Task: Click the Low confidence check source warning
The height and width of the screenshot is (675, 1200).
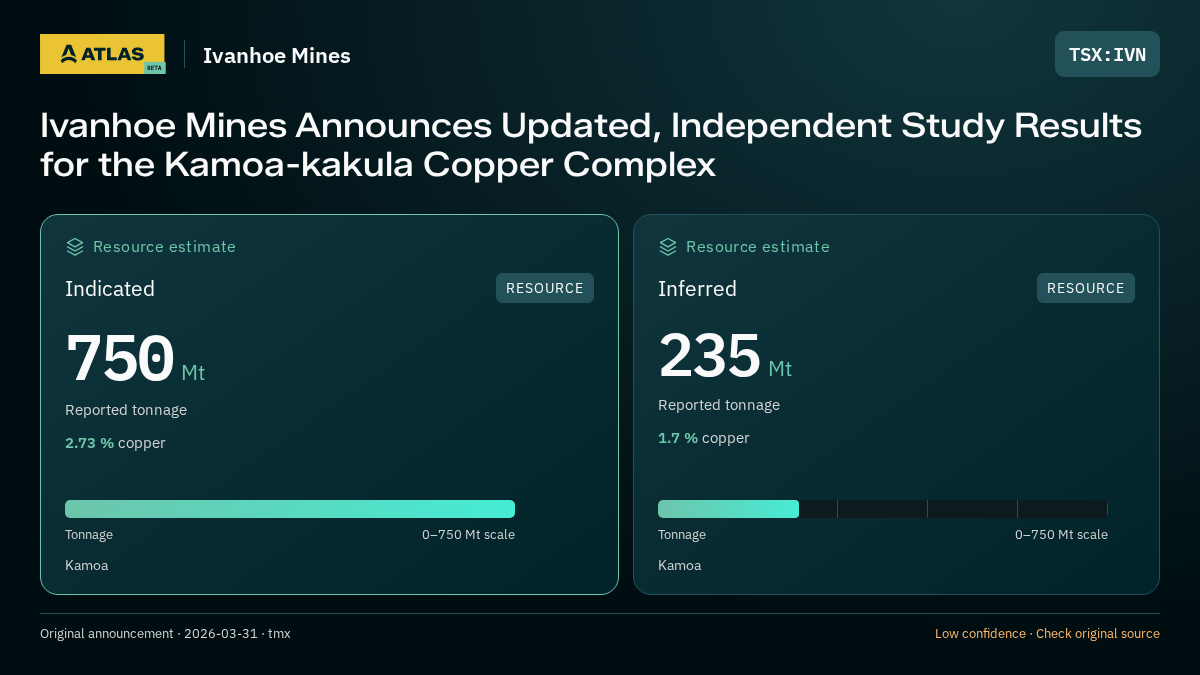Action: tap(1047, 634)
